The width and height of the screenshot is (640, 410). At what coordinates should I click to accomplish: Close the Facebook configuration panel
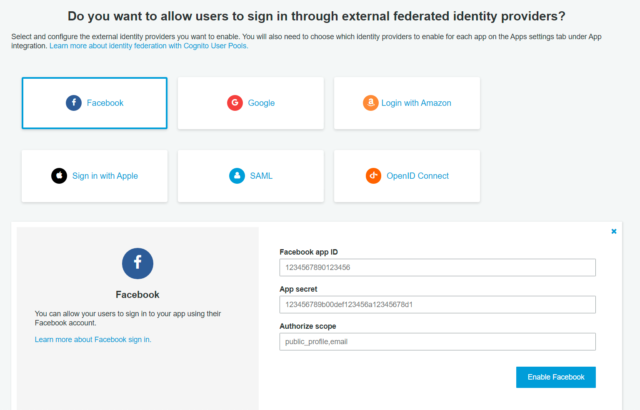(613, 231)
